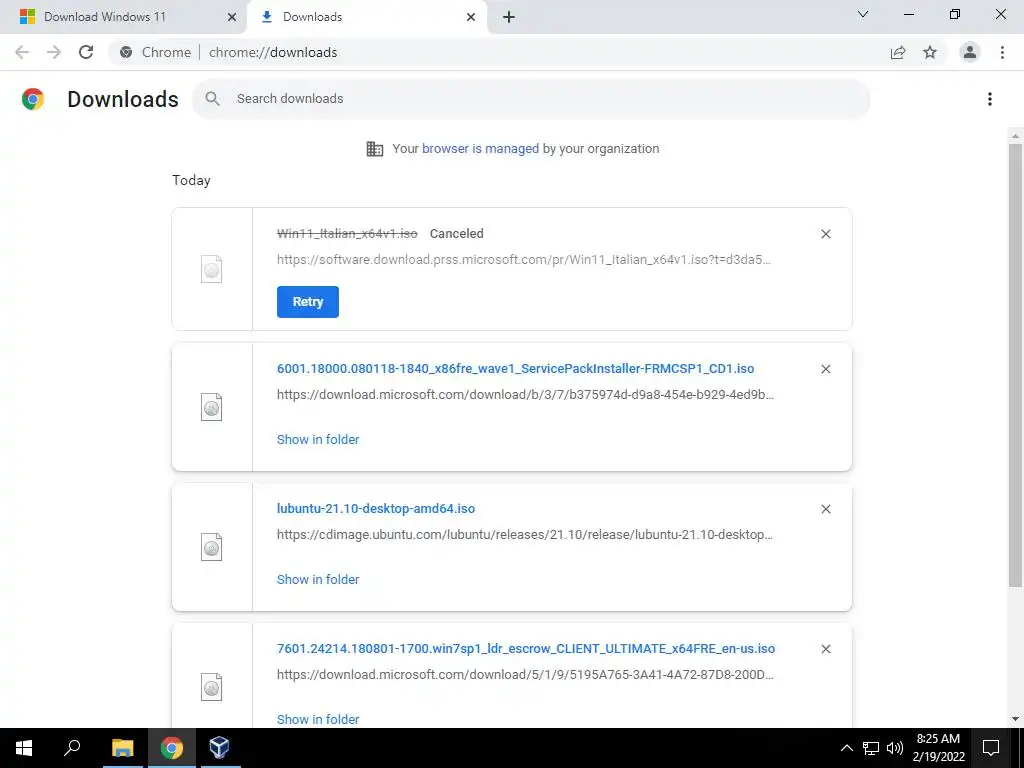Viewport: 1024px width, 768px height.
Task: Click the scrollbar down arrow
Action: [x=1015, y=719]
